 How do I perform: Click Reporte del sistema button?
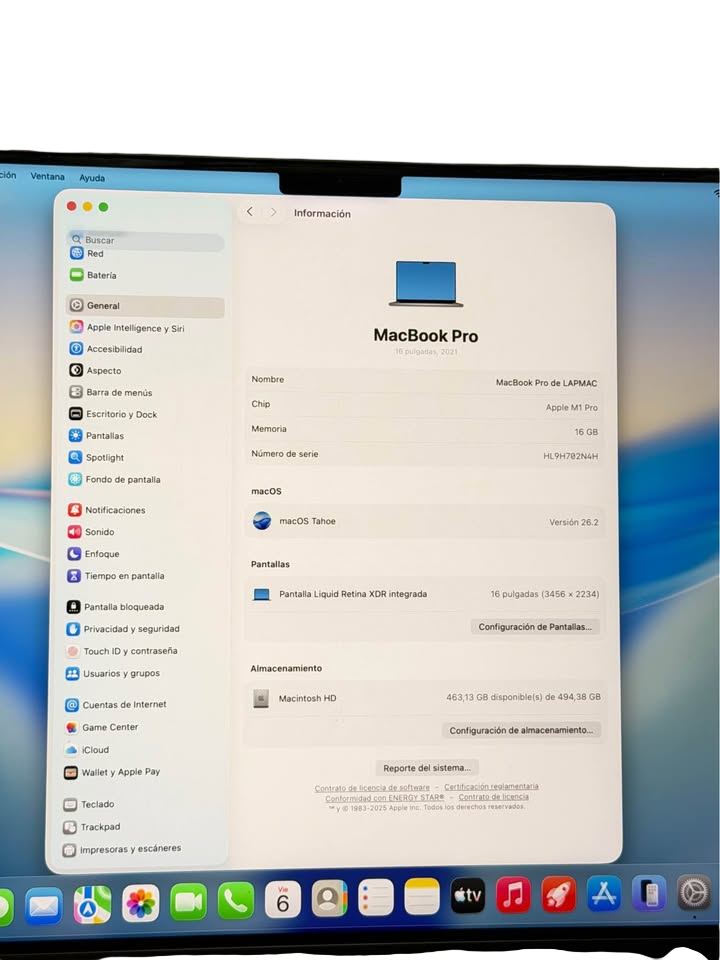pos(427,768)
